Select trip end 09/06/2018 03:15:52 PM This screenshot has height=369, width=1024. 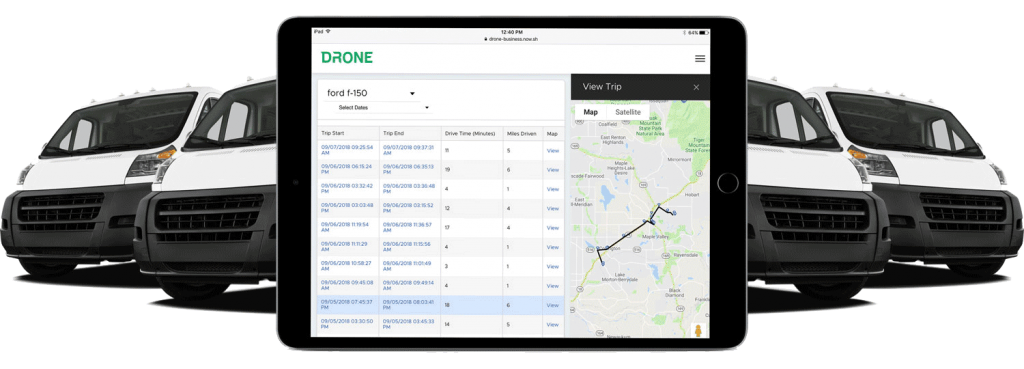point(409,208)
